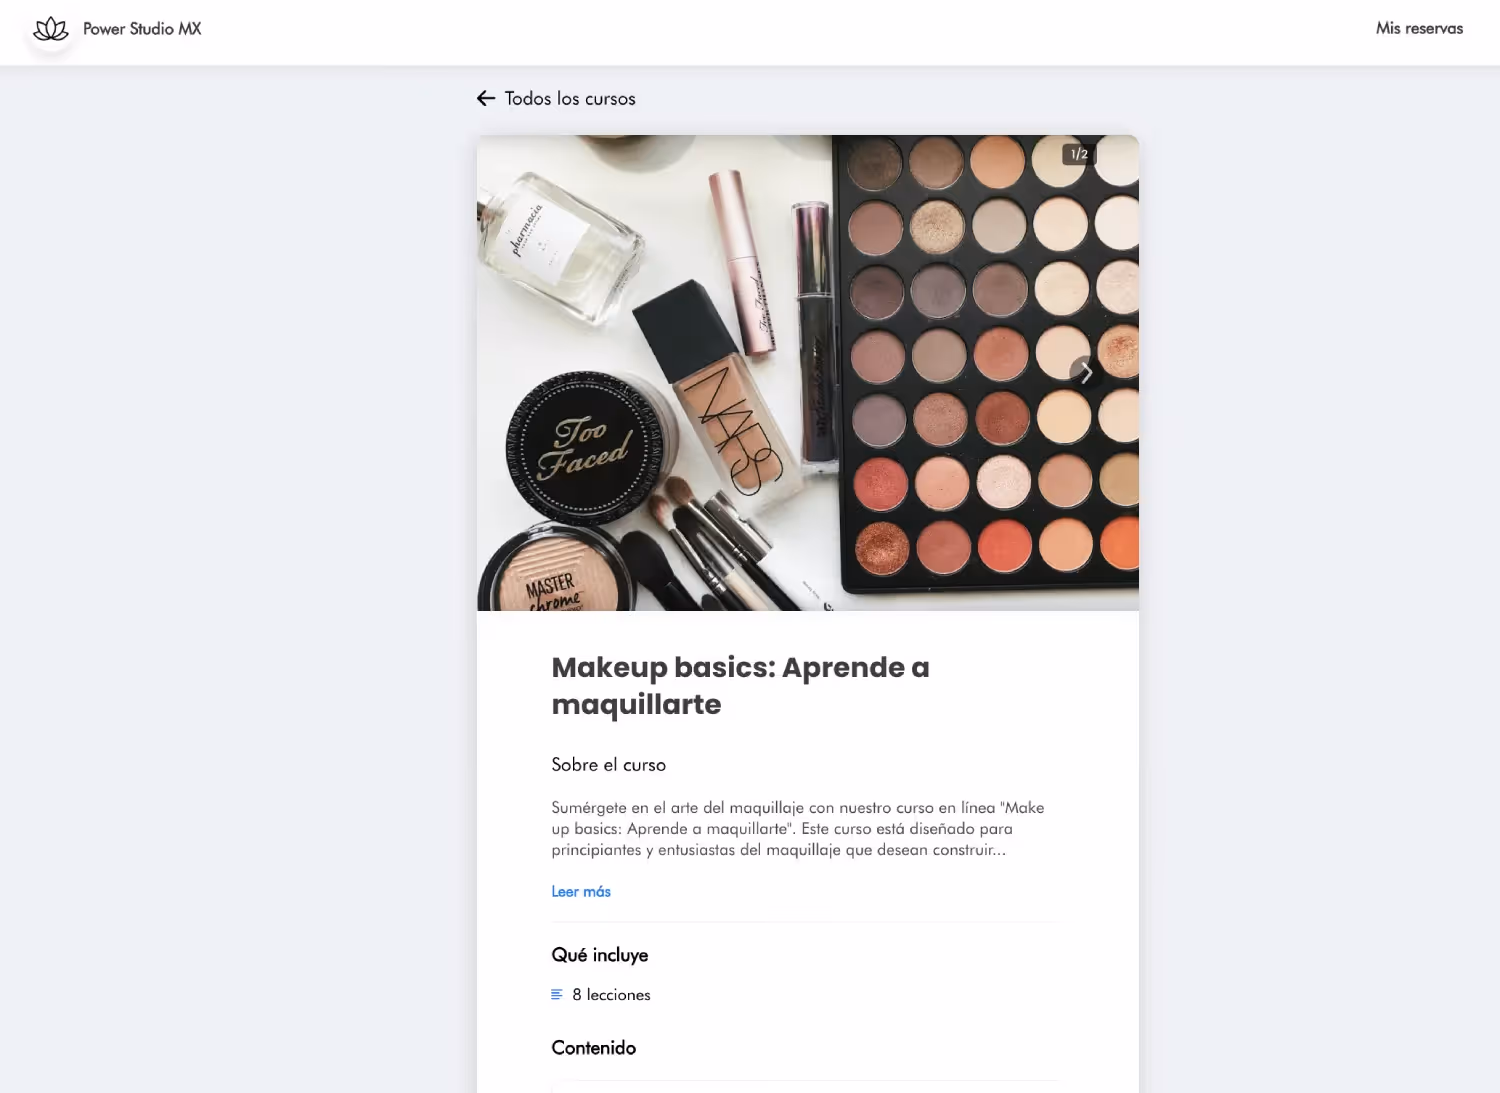This screenshot has width=1500, height=1093.
Task: Click the course description paragraph starting Sumérgete
Action: (798, 829)
